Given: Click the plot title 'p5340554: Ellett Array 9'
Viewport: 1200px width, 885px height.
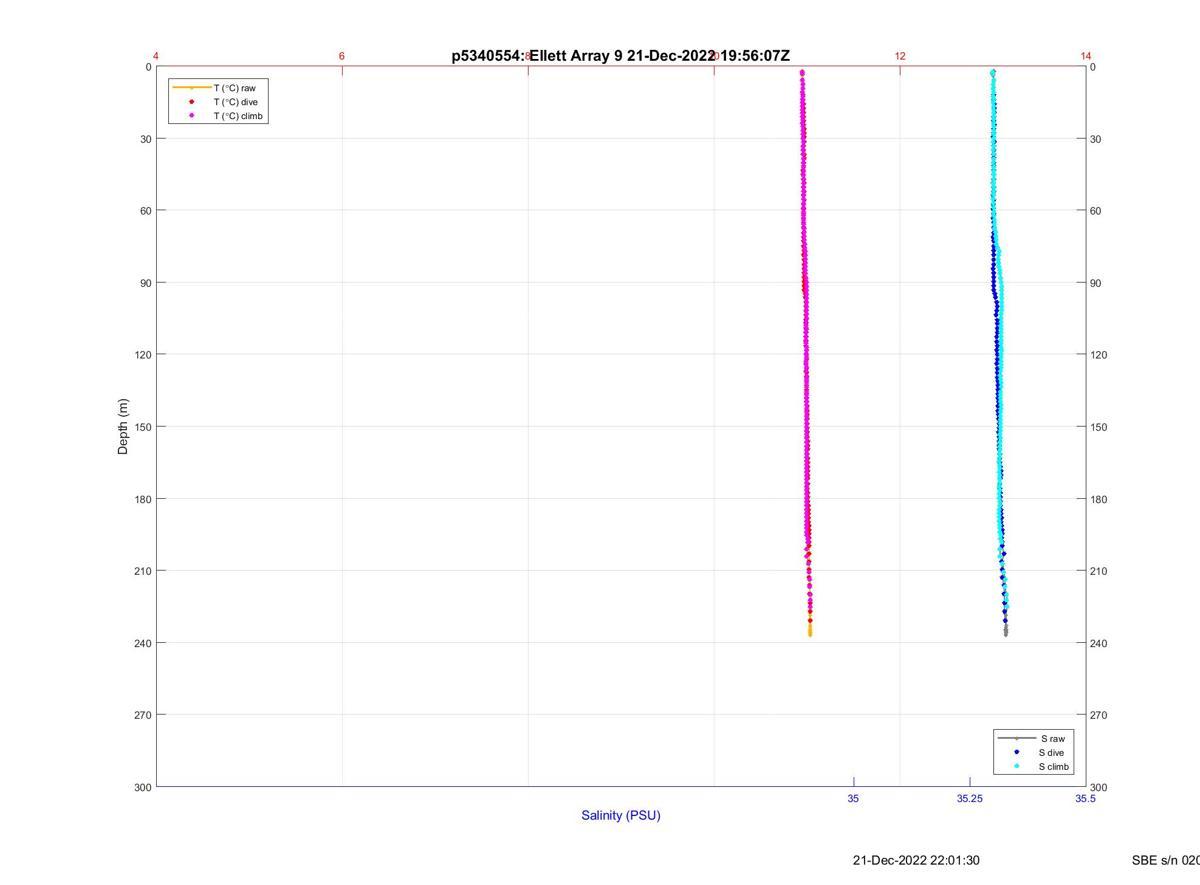Looking at the screenshot, I should coord(537,56).
